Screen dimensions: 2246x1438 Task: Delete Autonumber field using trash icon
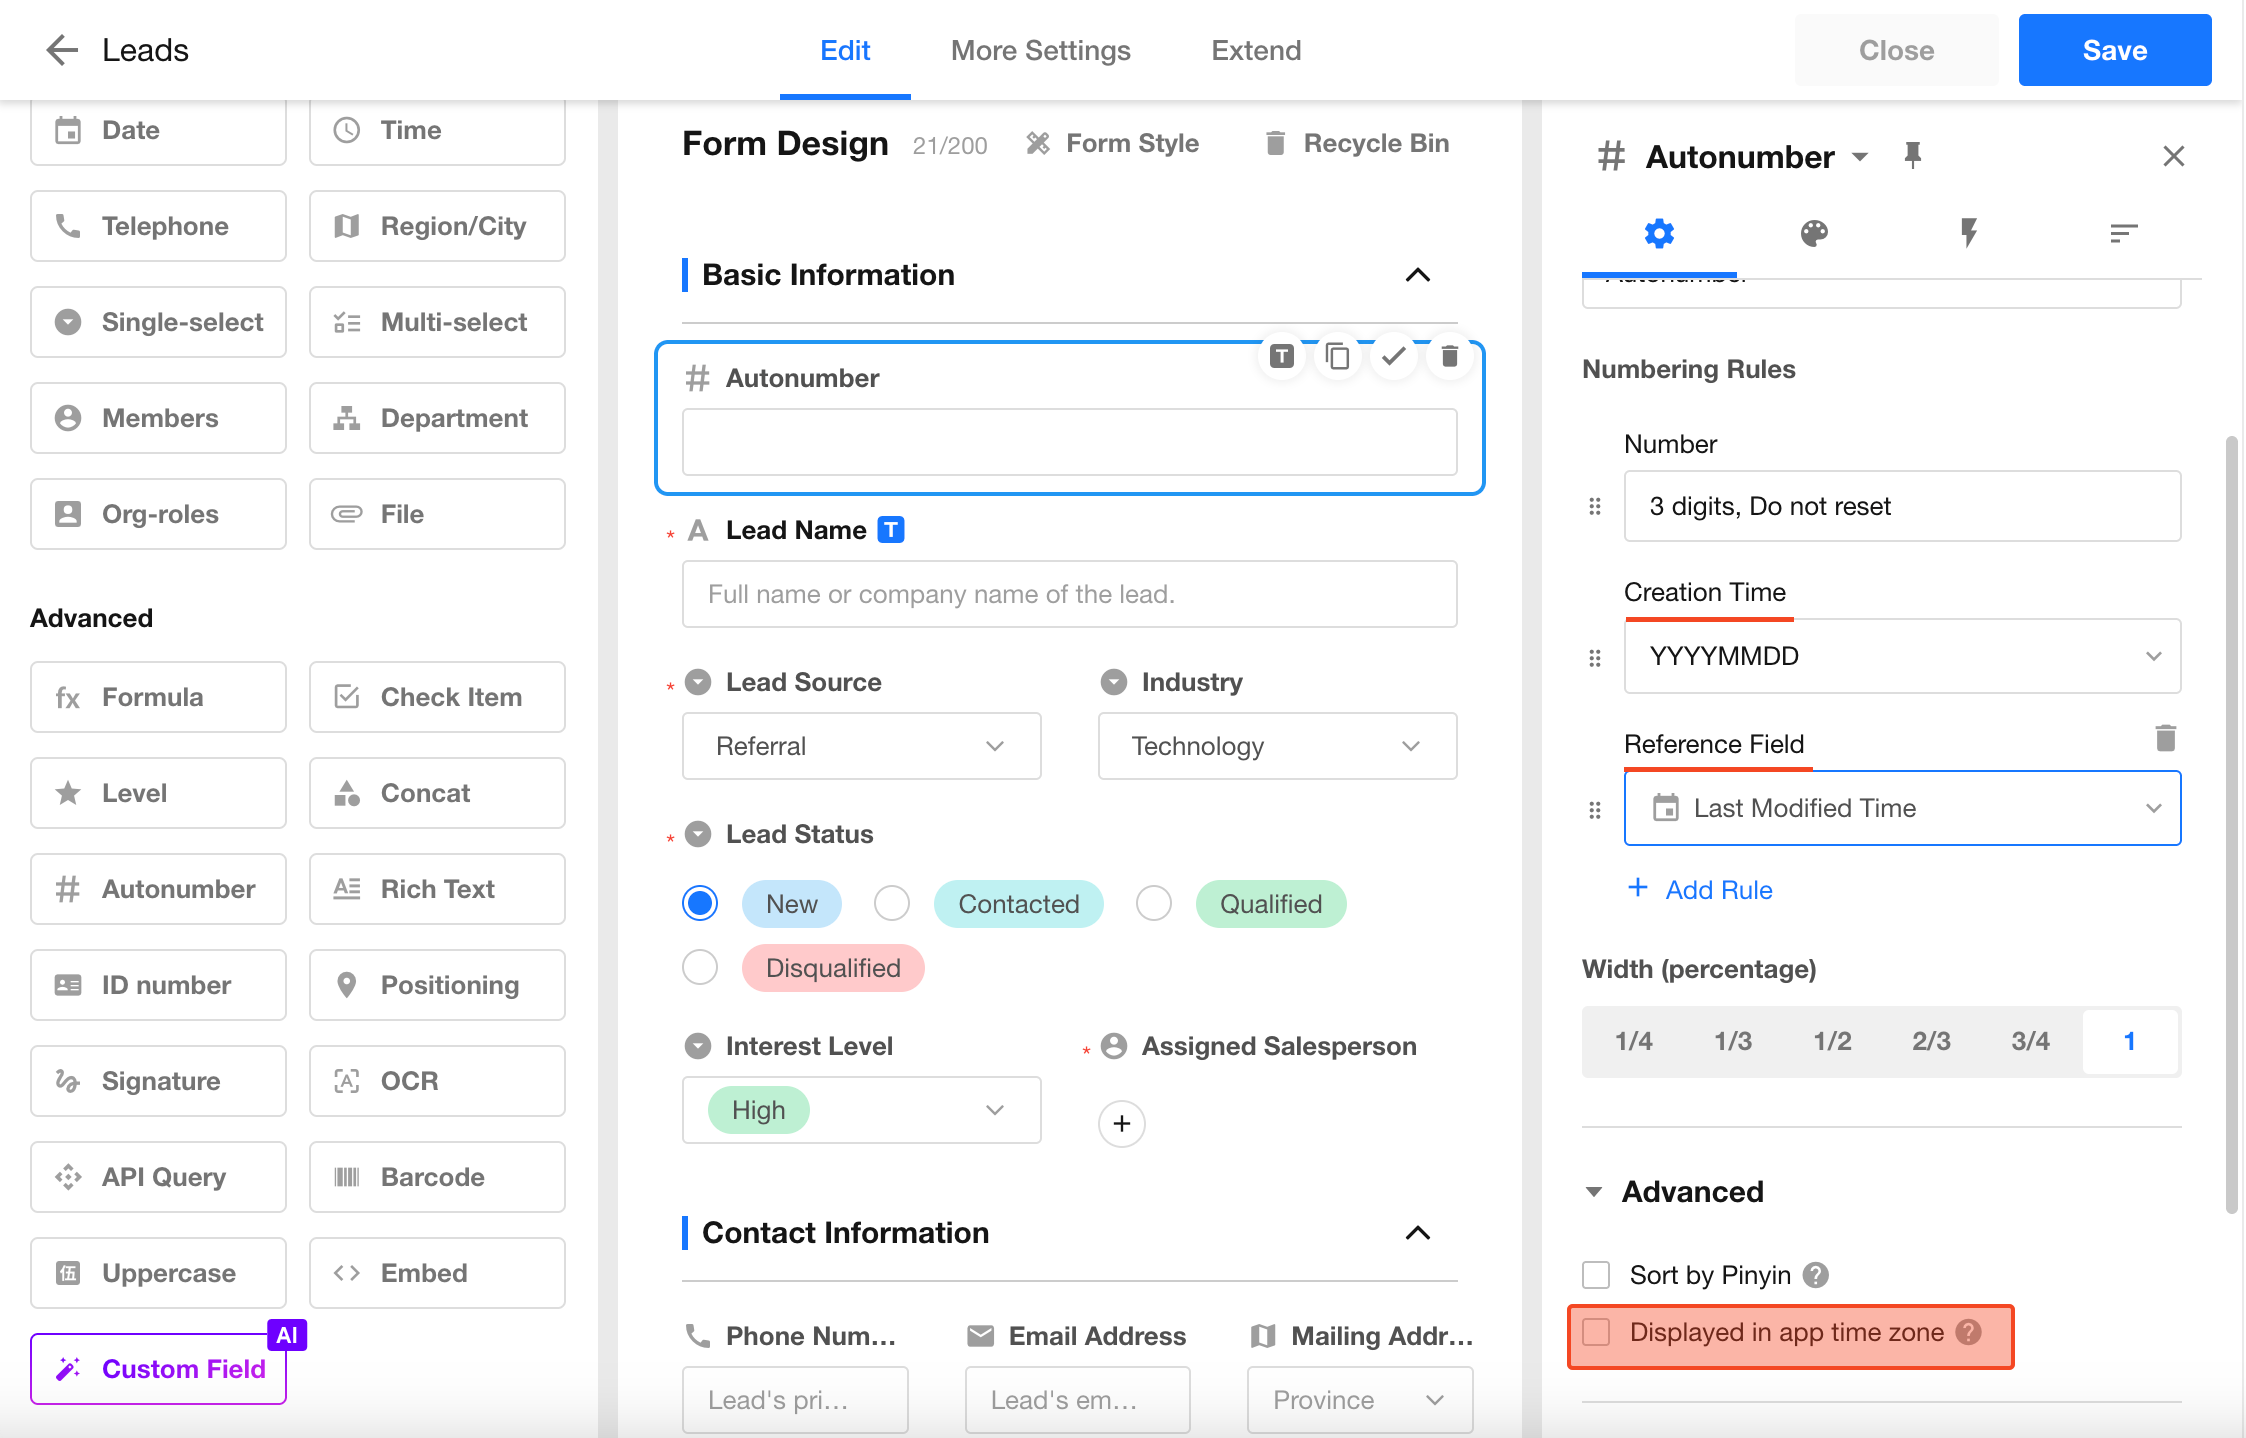pyautogui.click(x=1449, y=356)
